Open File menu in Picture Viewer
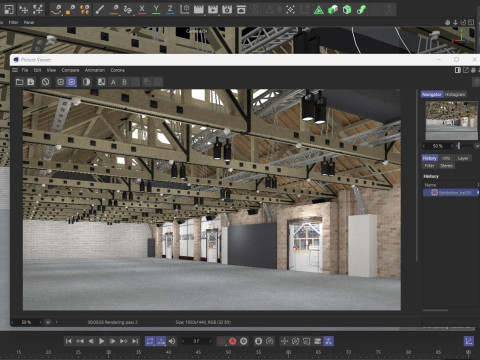This screenshot has height=360, width=480. coord(25,70)
